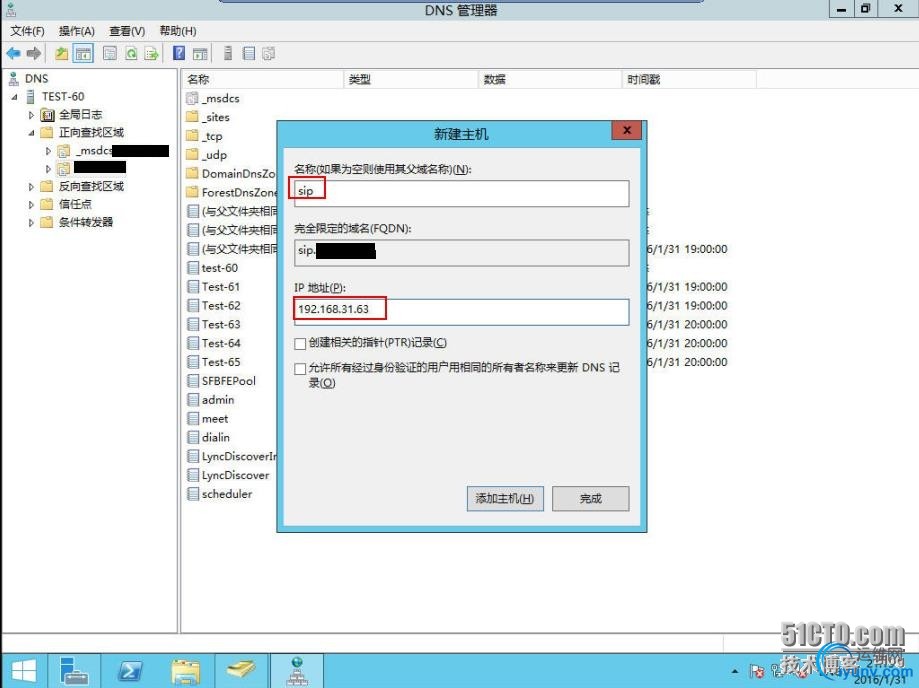
Task: Open the 文件(F) menu
Action: tap(27, 30)
